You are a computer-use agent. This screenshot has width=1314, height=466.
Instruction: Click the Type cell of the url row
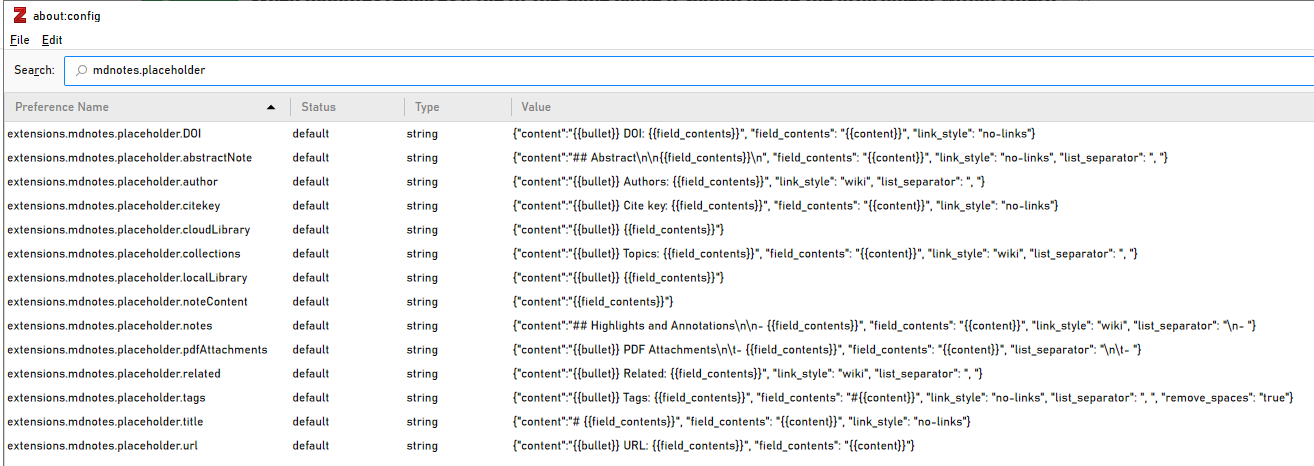coord(422,445)
